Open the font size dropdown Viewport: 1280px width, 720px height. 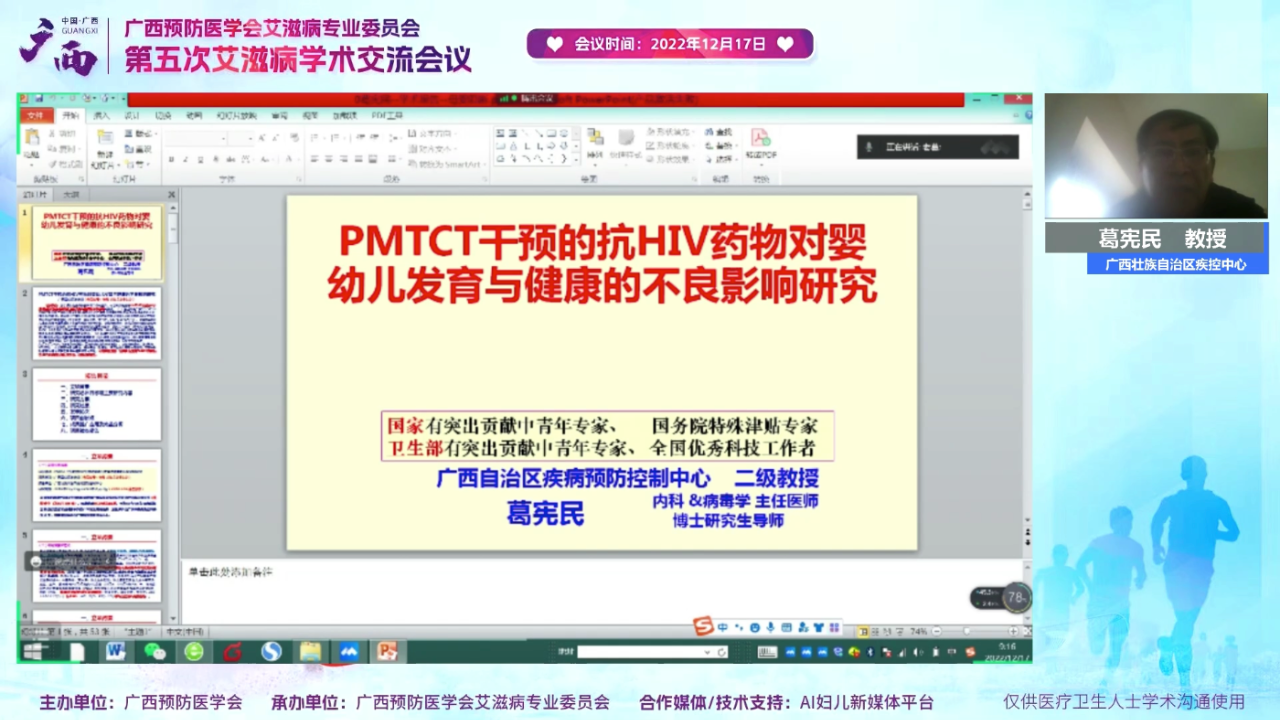[x=250, y=138]
